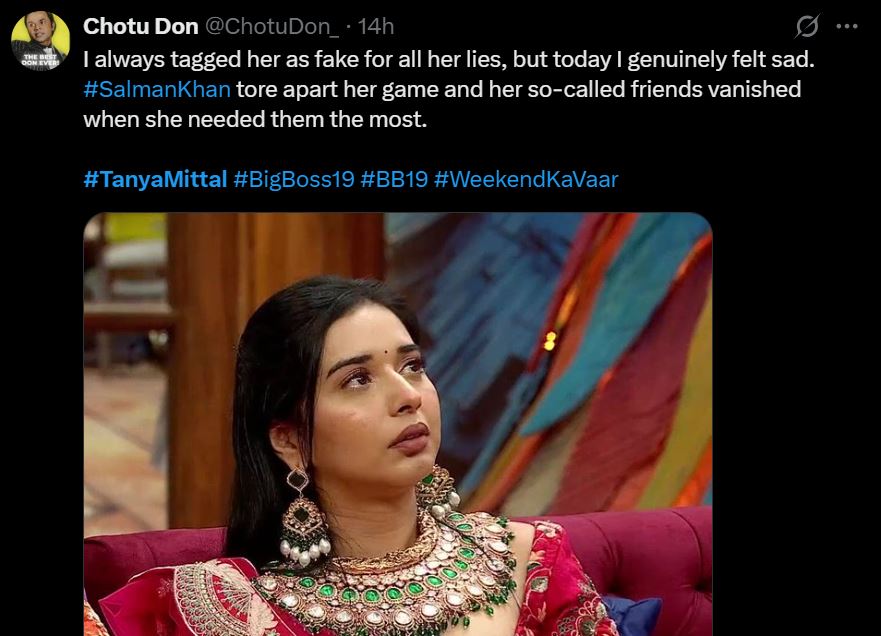Click the 14h timestamp to open post
The image size is (881, 636).
pyautogui.click(x=376, y=26)
